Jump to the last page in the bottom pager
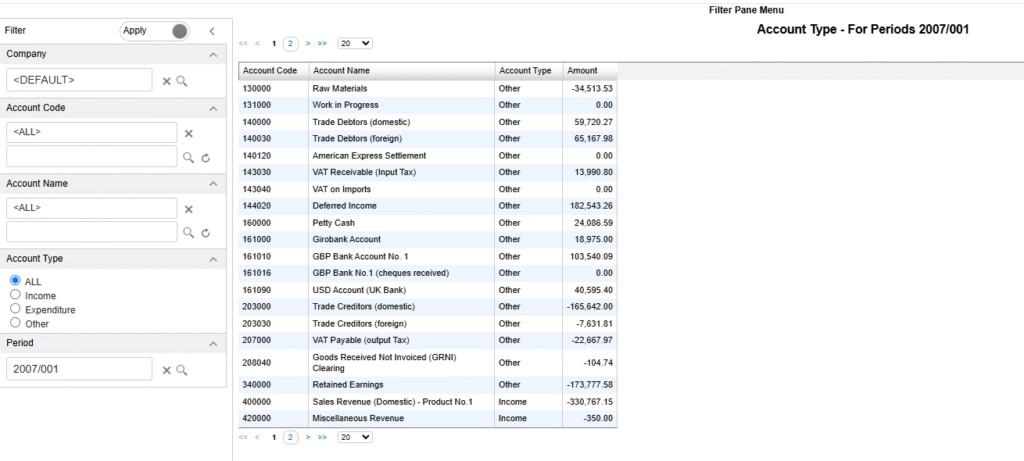The image size is (1024, 461). click(x=322, y=437)
